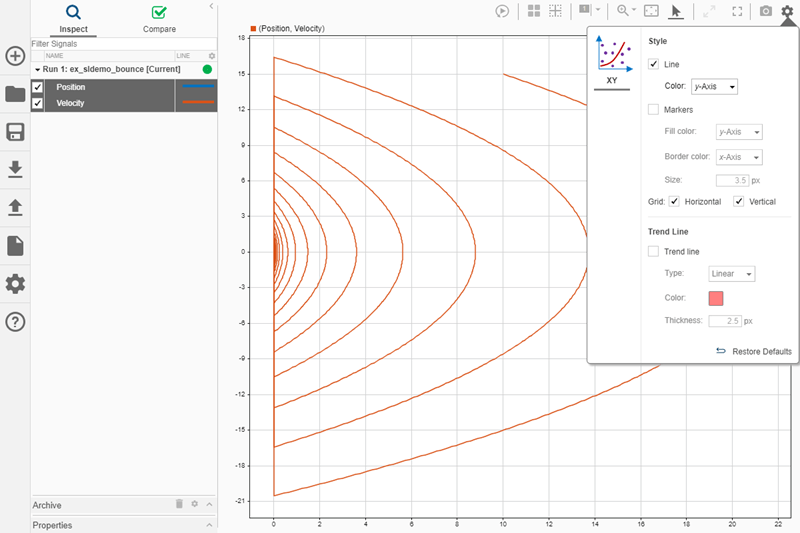Open preferences gear in left sidebar
The image size is (800, 533).
point(15,284)
